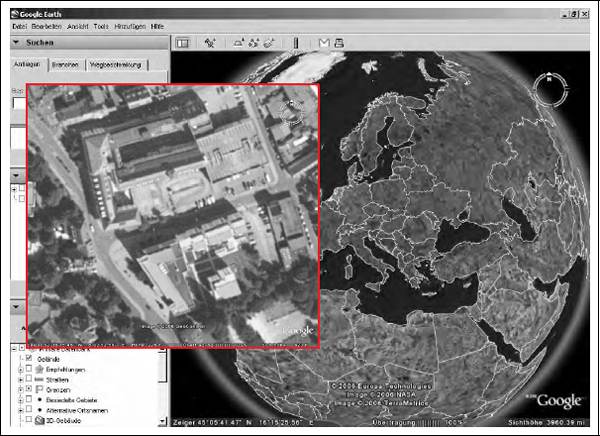Check the Alternative Ortsnamen layer checkbox
600x436 pixels.
(x=29, y=410)
